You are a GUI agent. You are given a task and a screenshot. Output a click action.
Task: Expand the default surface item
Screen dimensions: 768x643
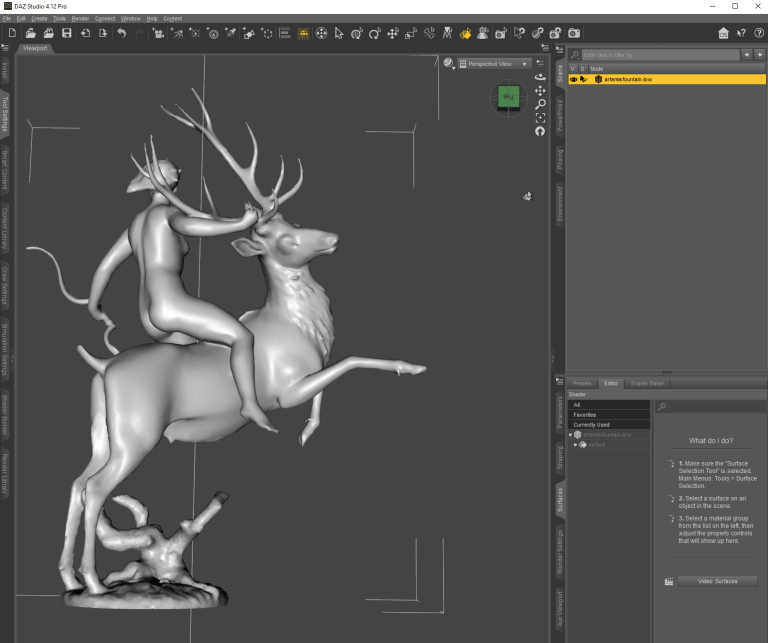tap(576, 445)
